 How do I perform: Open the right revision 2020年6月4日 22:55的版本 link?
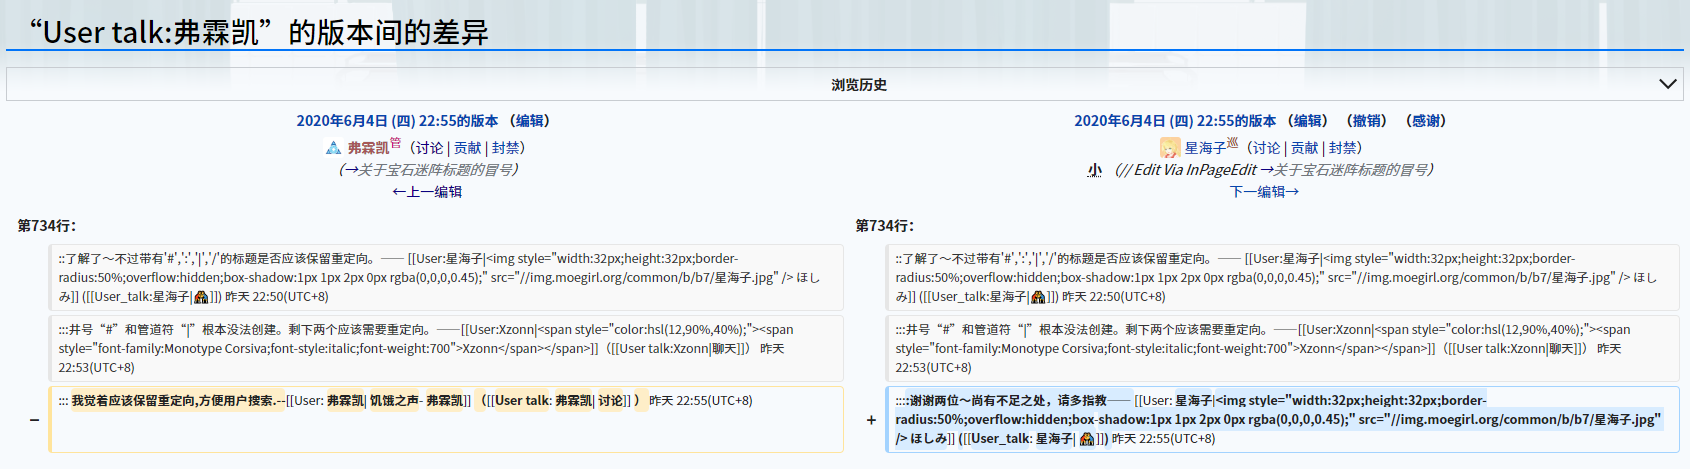[1175, 121]
